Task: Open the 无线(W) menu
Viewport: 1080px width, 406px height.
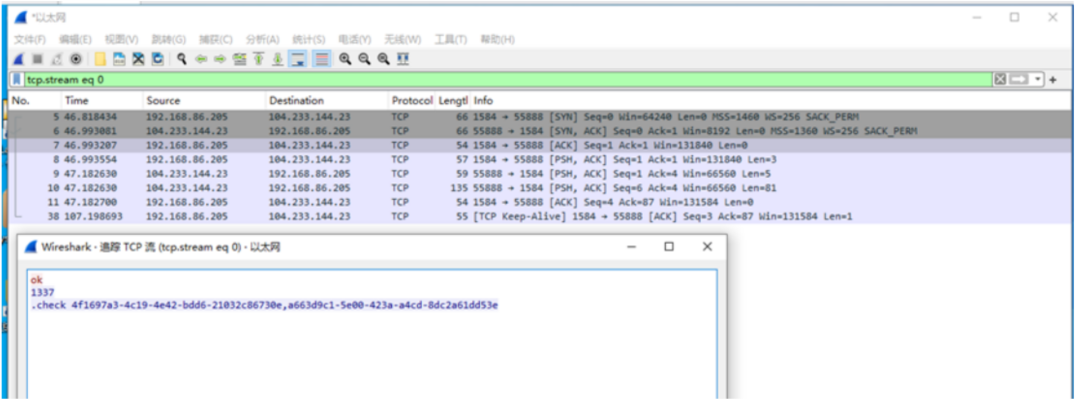Action: (403, 39)
